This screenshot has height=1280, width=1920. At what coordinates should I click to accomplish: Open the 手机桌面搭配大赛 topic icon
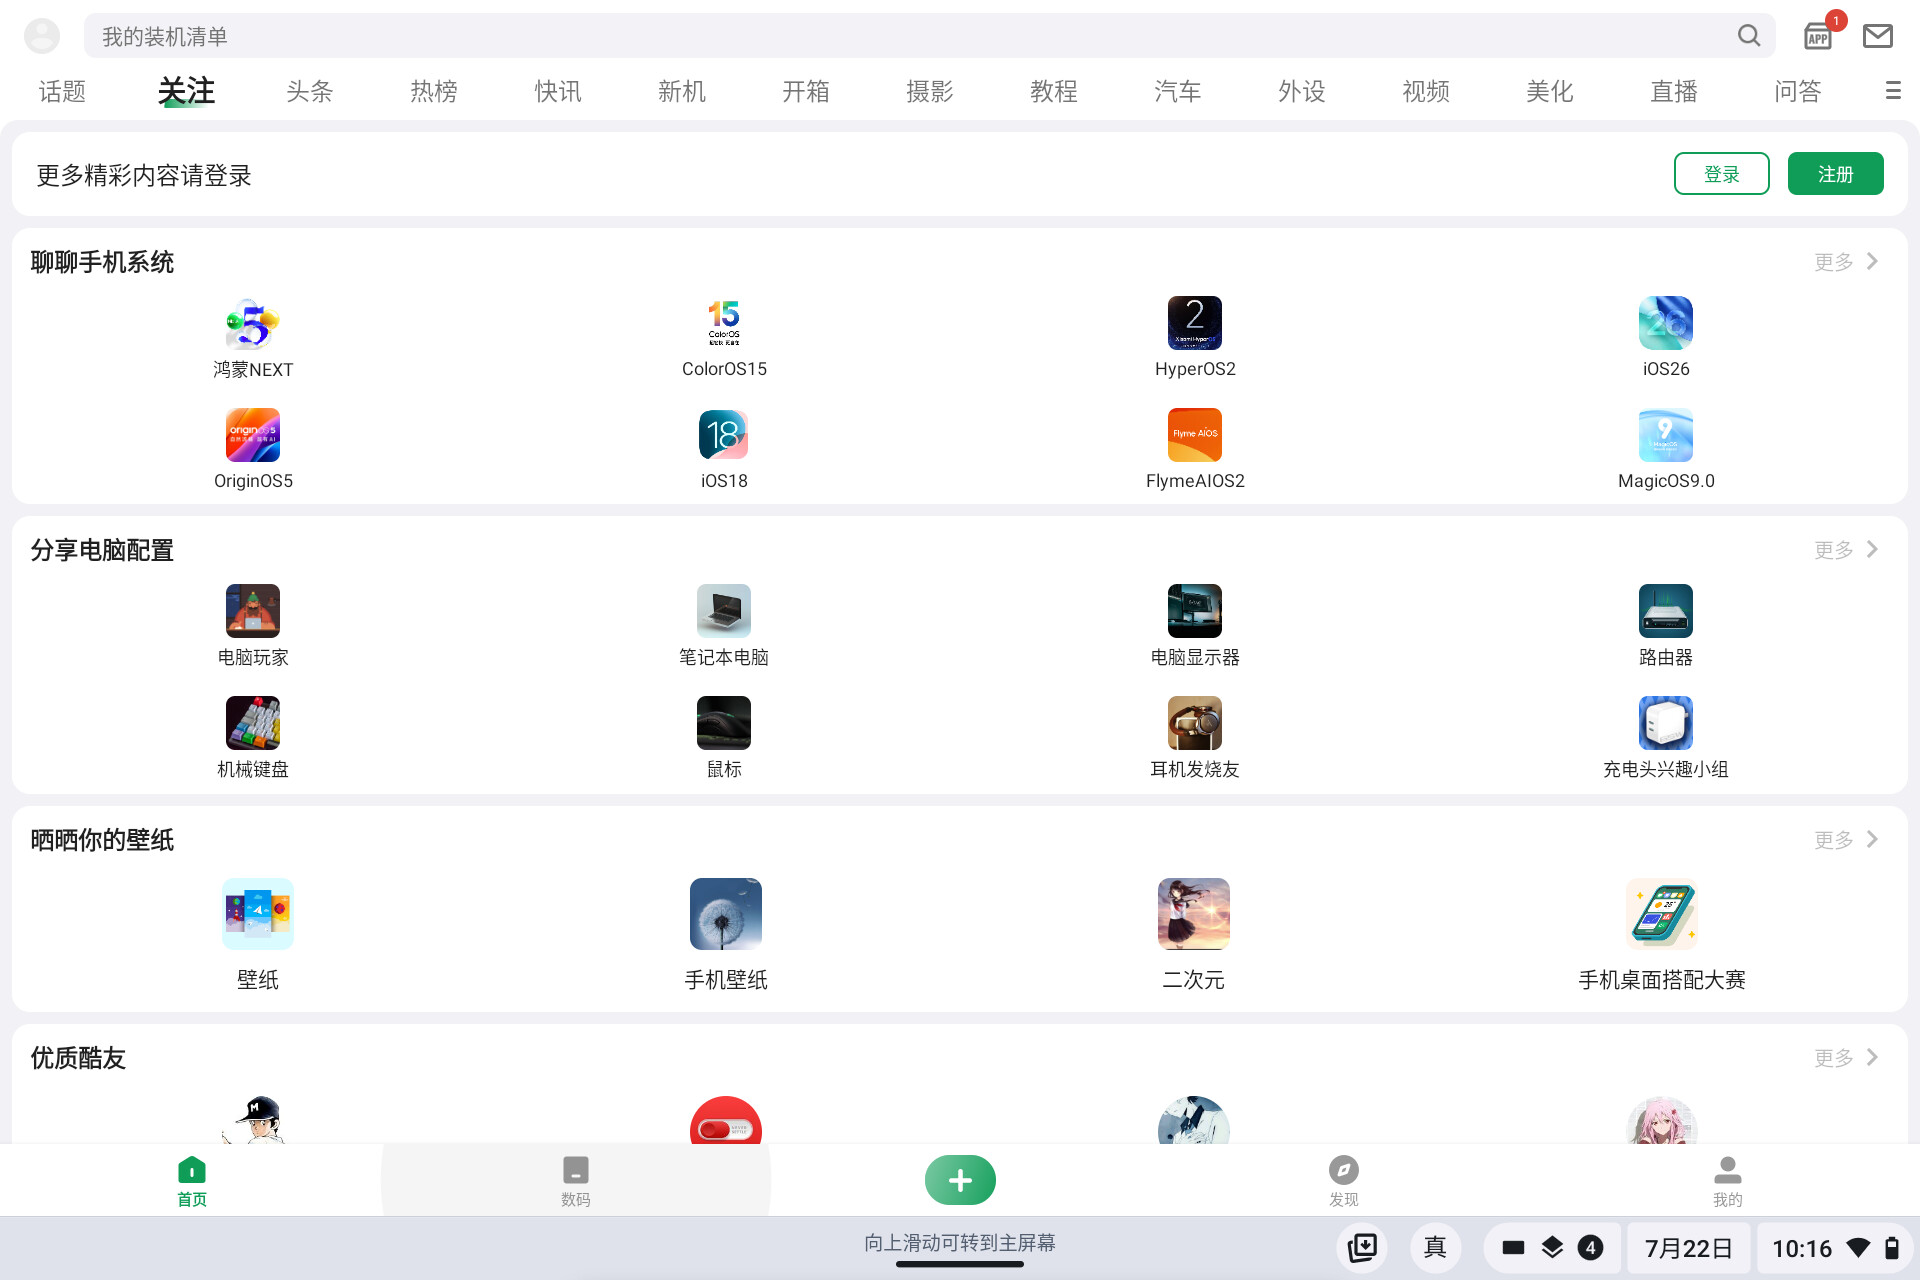pos(1662,914)
